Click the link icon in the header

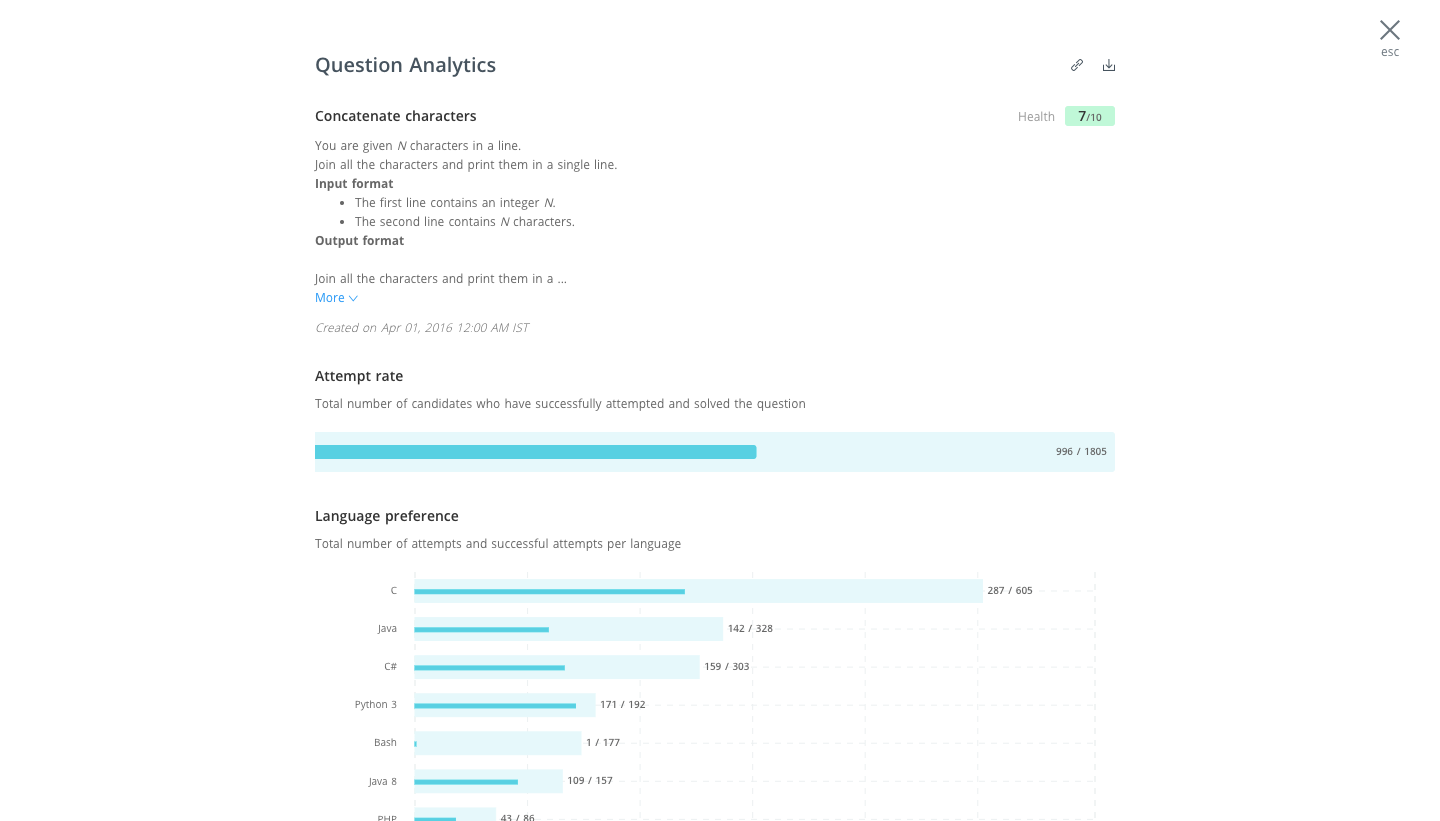coord(1077,64)
